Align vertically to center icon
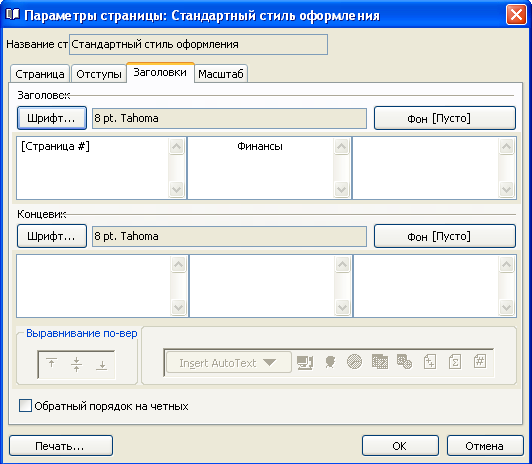Viewport: 532px width, 464px height. coord(76,365)
